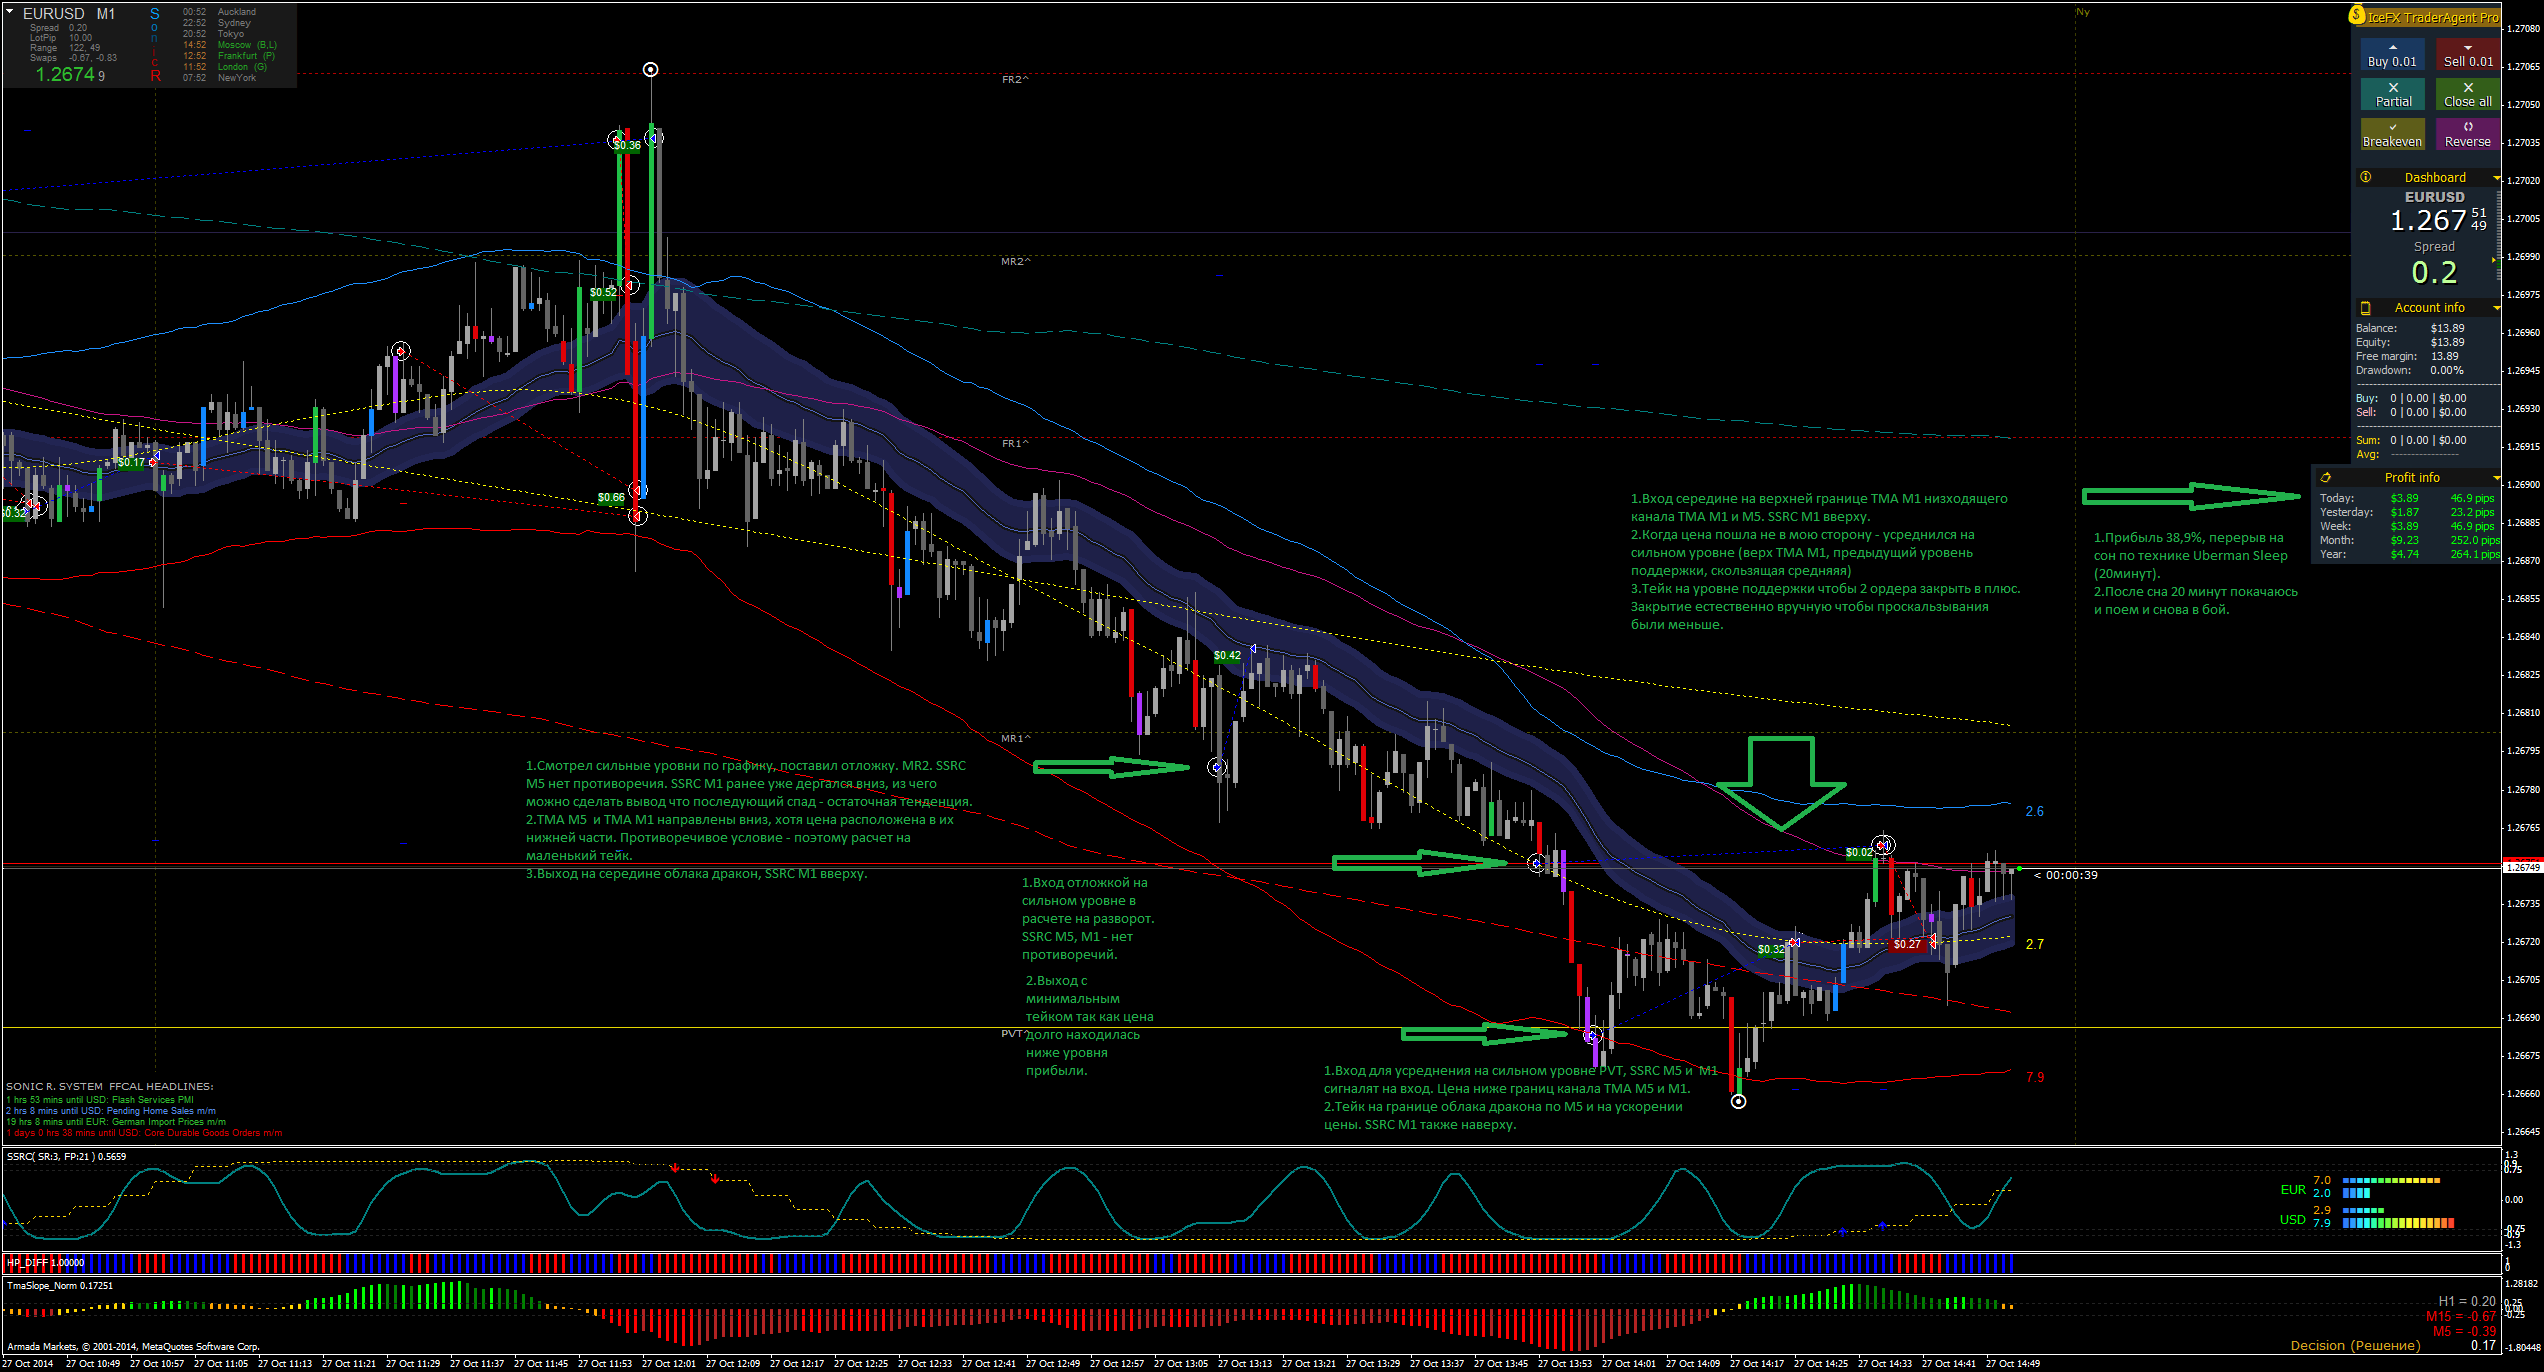2544x1372 pixels.
Task: Click the Flash Services PMI headline
Action: (100, 1100)
